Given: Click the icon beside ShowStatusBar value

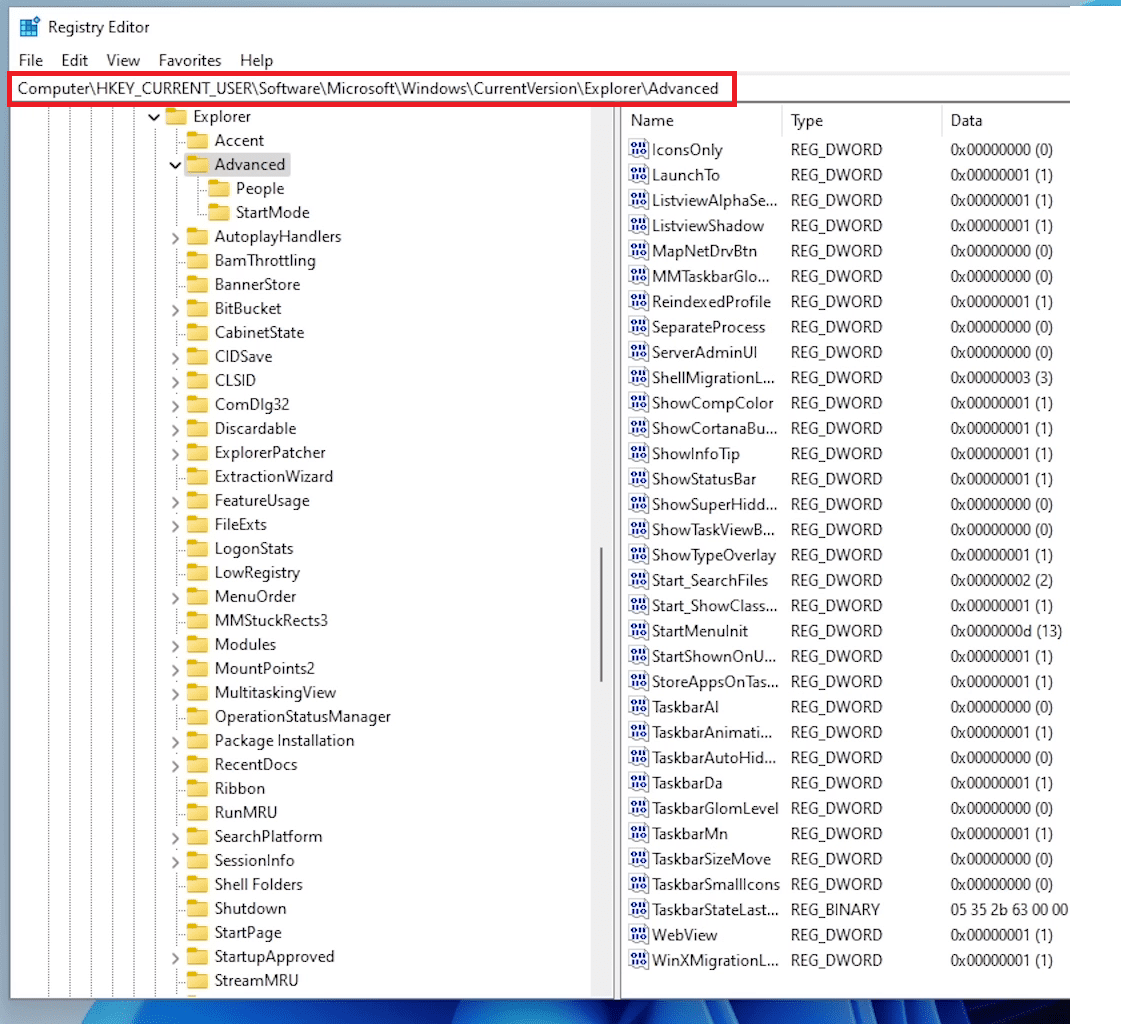Looking at the screenshot, I should [638, 479].
